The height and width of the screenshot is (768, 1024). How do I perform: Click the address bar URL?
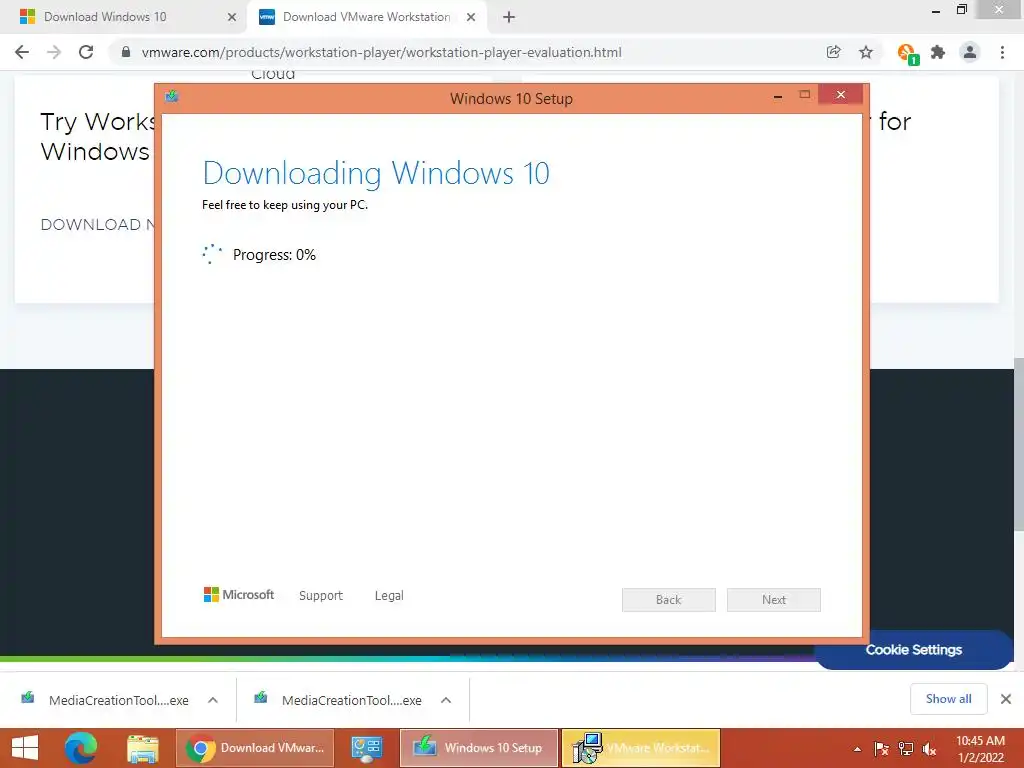381,52
